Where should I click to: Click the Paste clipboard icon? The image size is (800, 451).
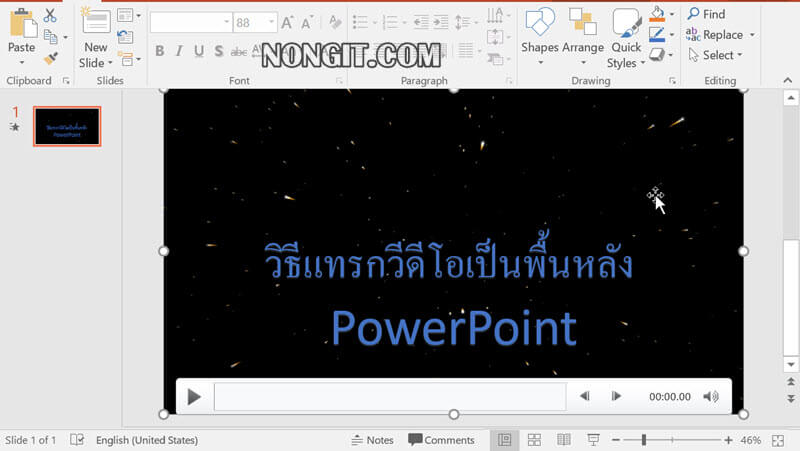point(23,23)
